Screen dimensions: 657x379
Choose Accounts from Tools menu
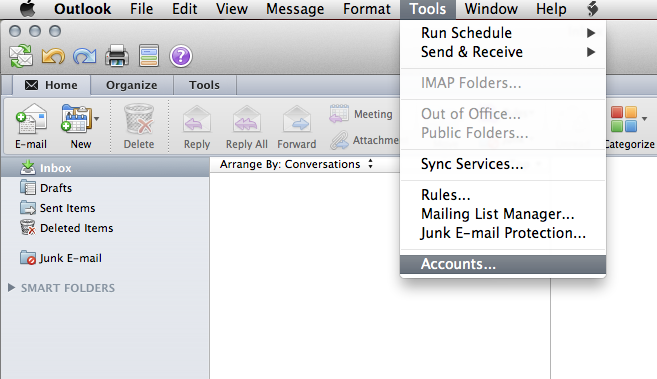tap(503, 264)
